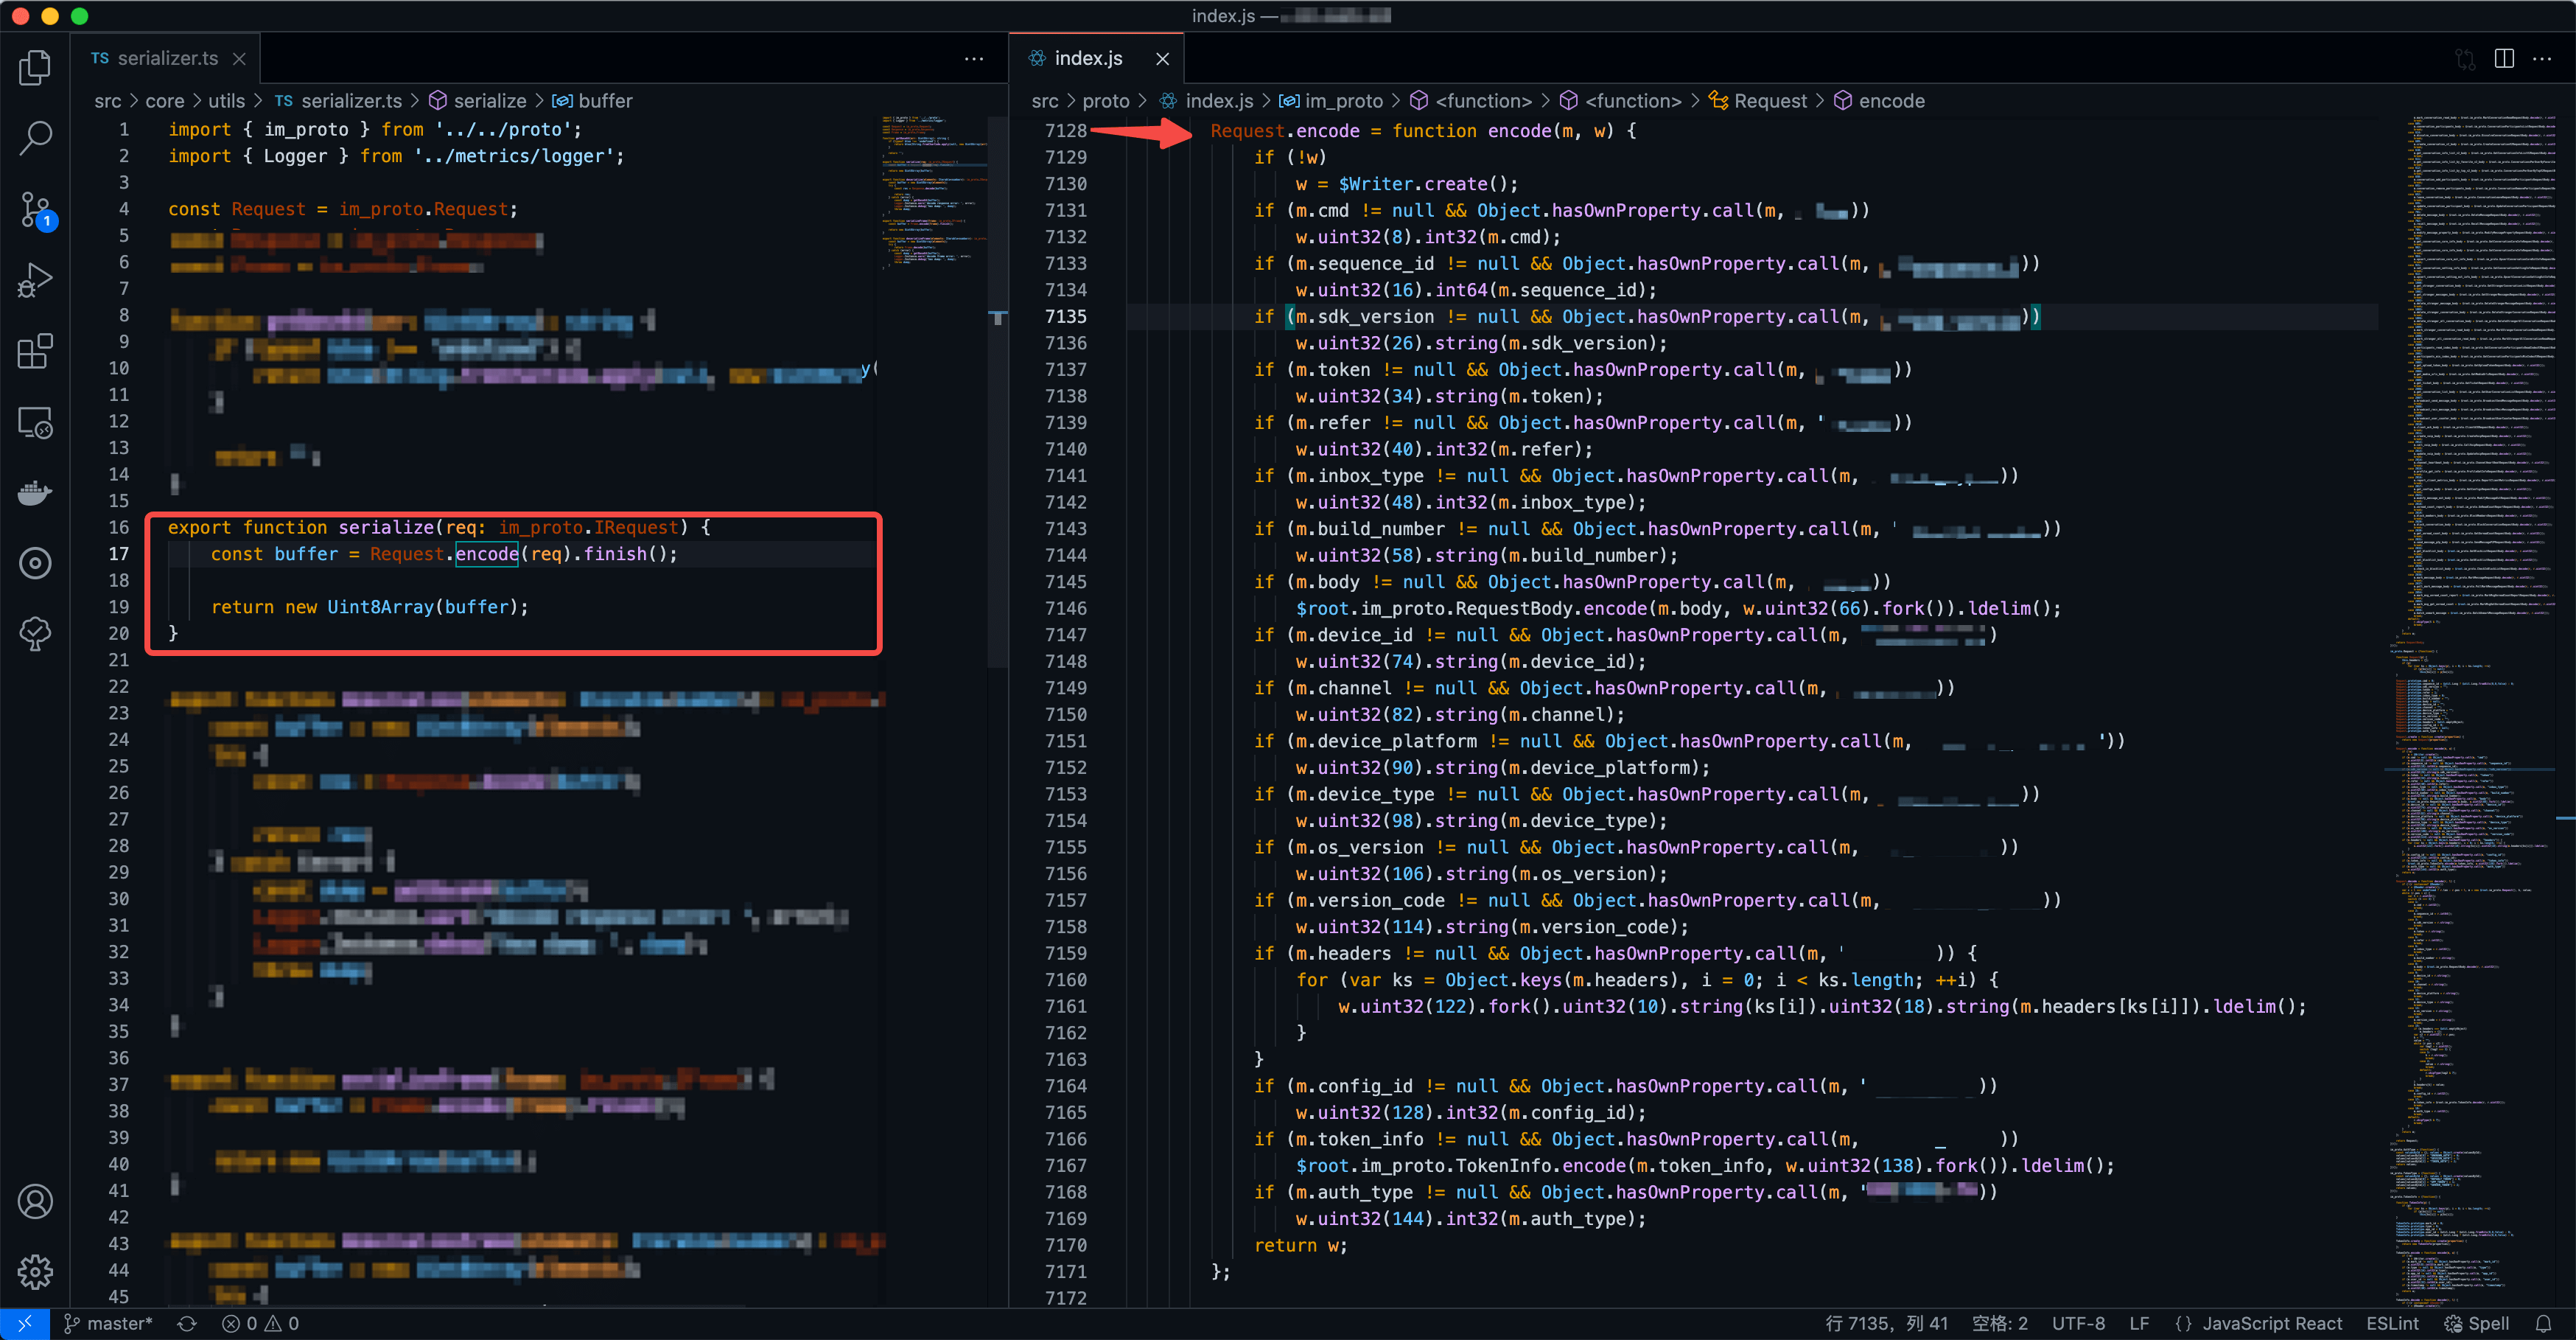Open the Docker view
The height and width of the screenshot is (1340, 2576).
35,493
